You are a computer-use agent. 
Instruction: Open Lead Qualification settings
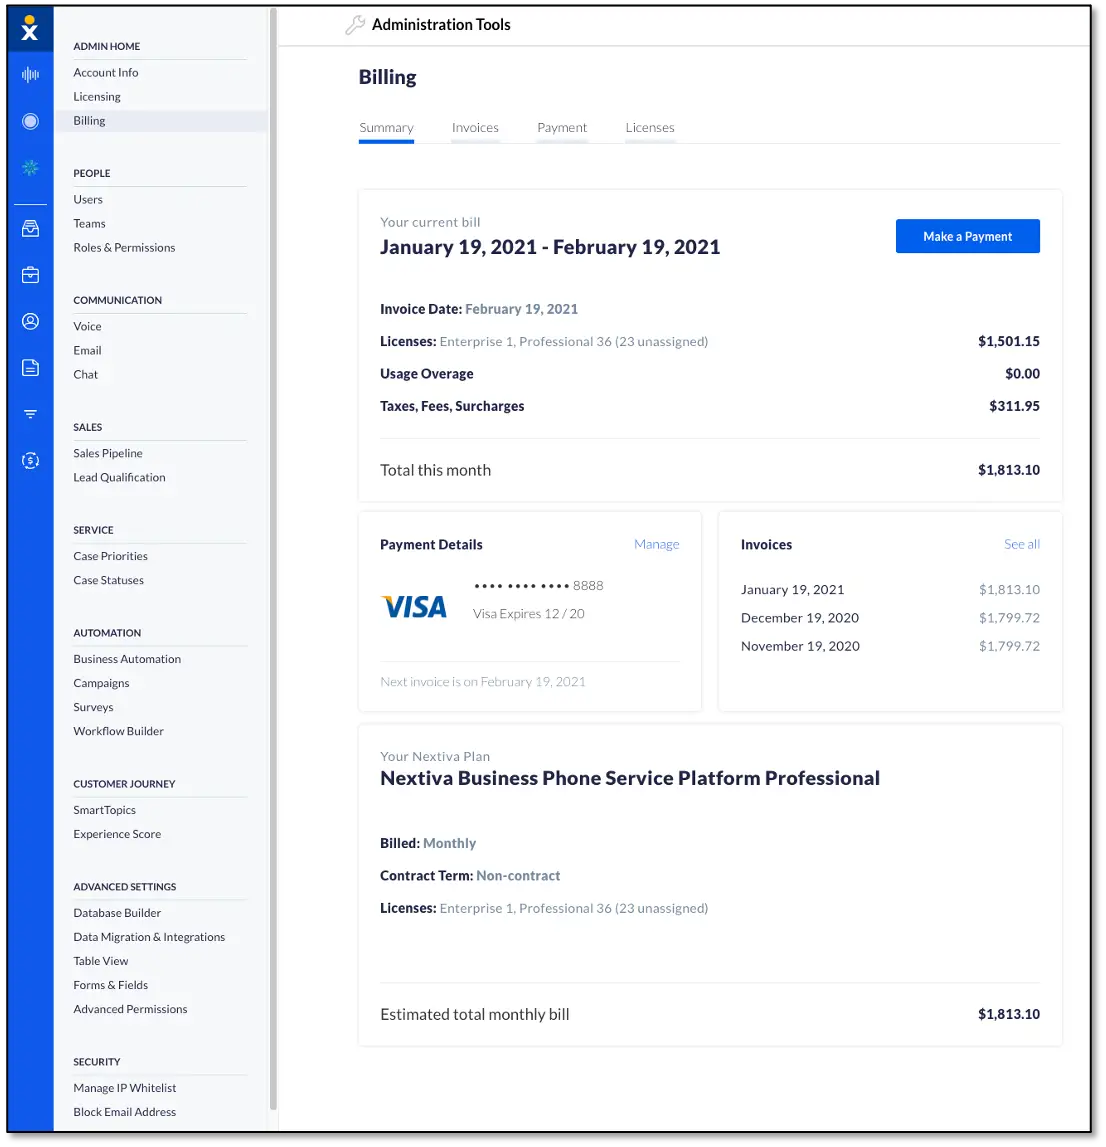[119, 478]
